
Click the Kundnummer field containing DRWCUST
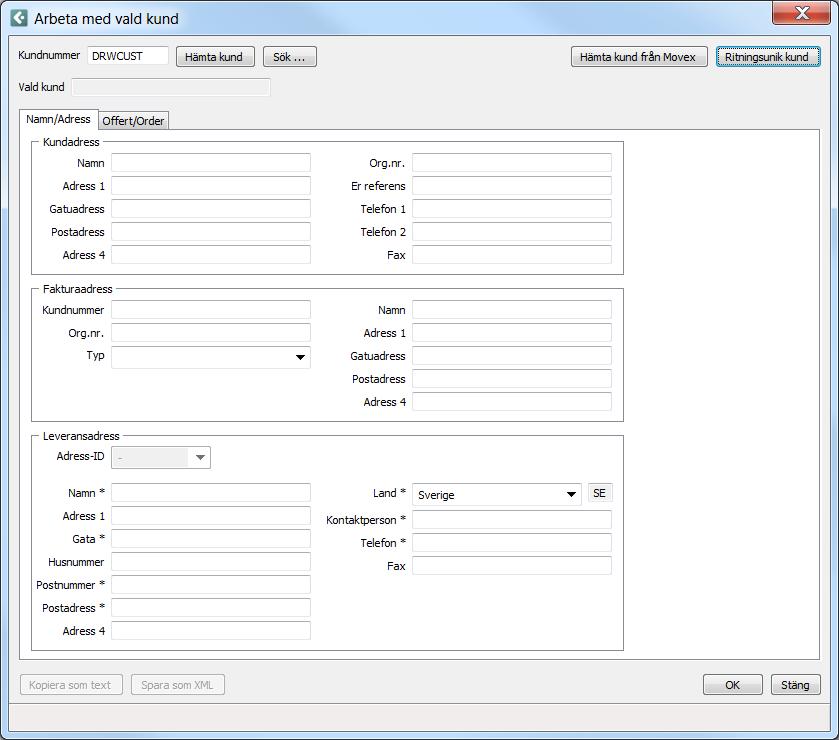128,56
